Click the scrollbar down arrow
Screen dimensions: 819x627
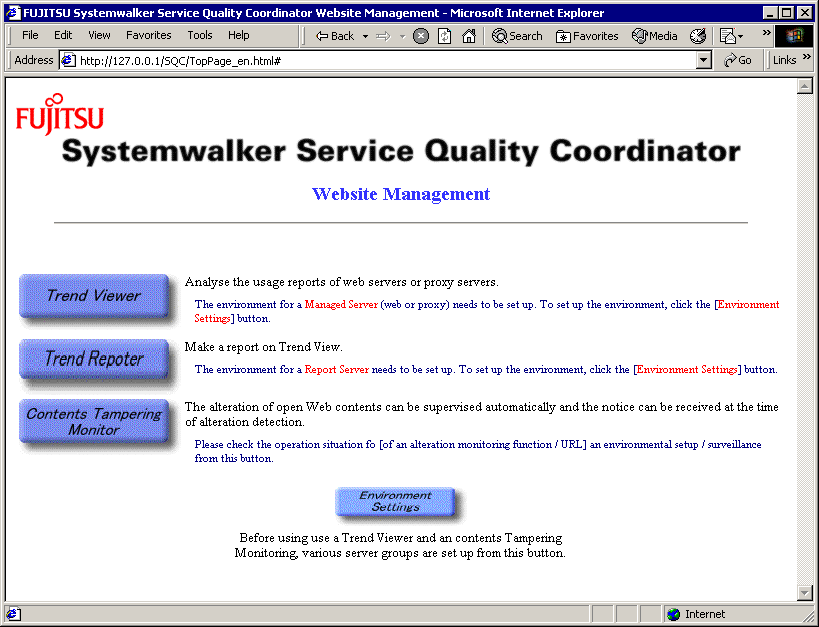pos(804,593)
